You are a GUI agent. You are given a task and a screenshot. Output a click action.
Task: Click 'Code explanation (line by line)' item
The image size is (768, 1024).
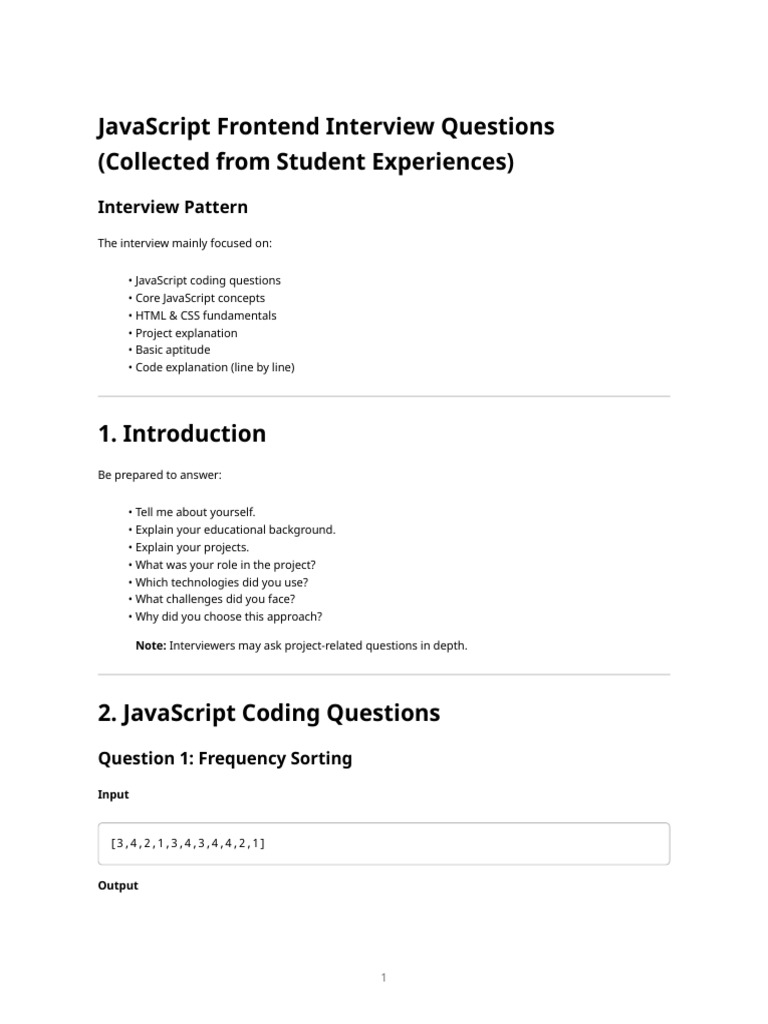(x=215, y=367)
